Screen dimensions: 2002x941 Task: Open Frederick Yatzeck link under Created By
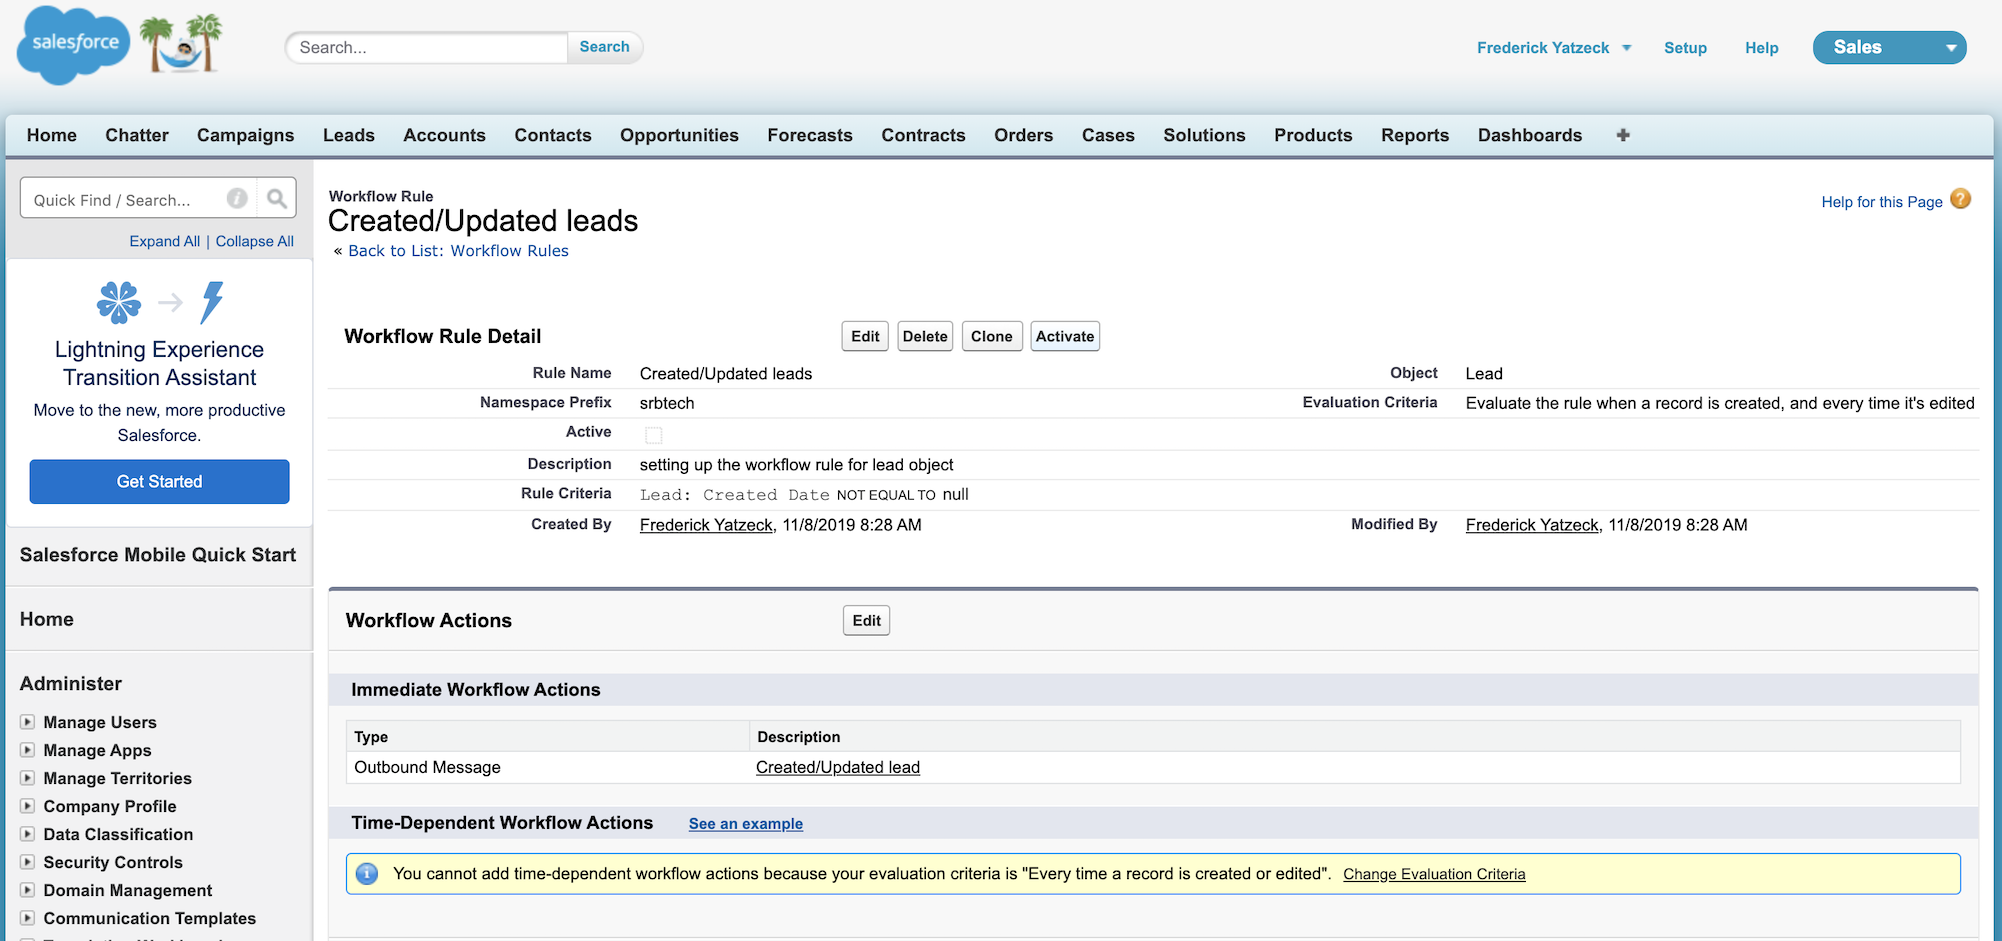[706, 525]
